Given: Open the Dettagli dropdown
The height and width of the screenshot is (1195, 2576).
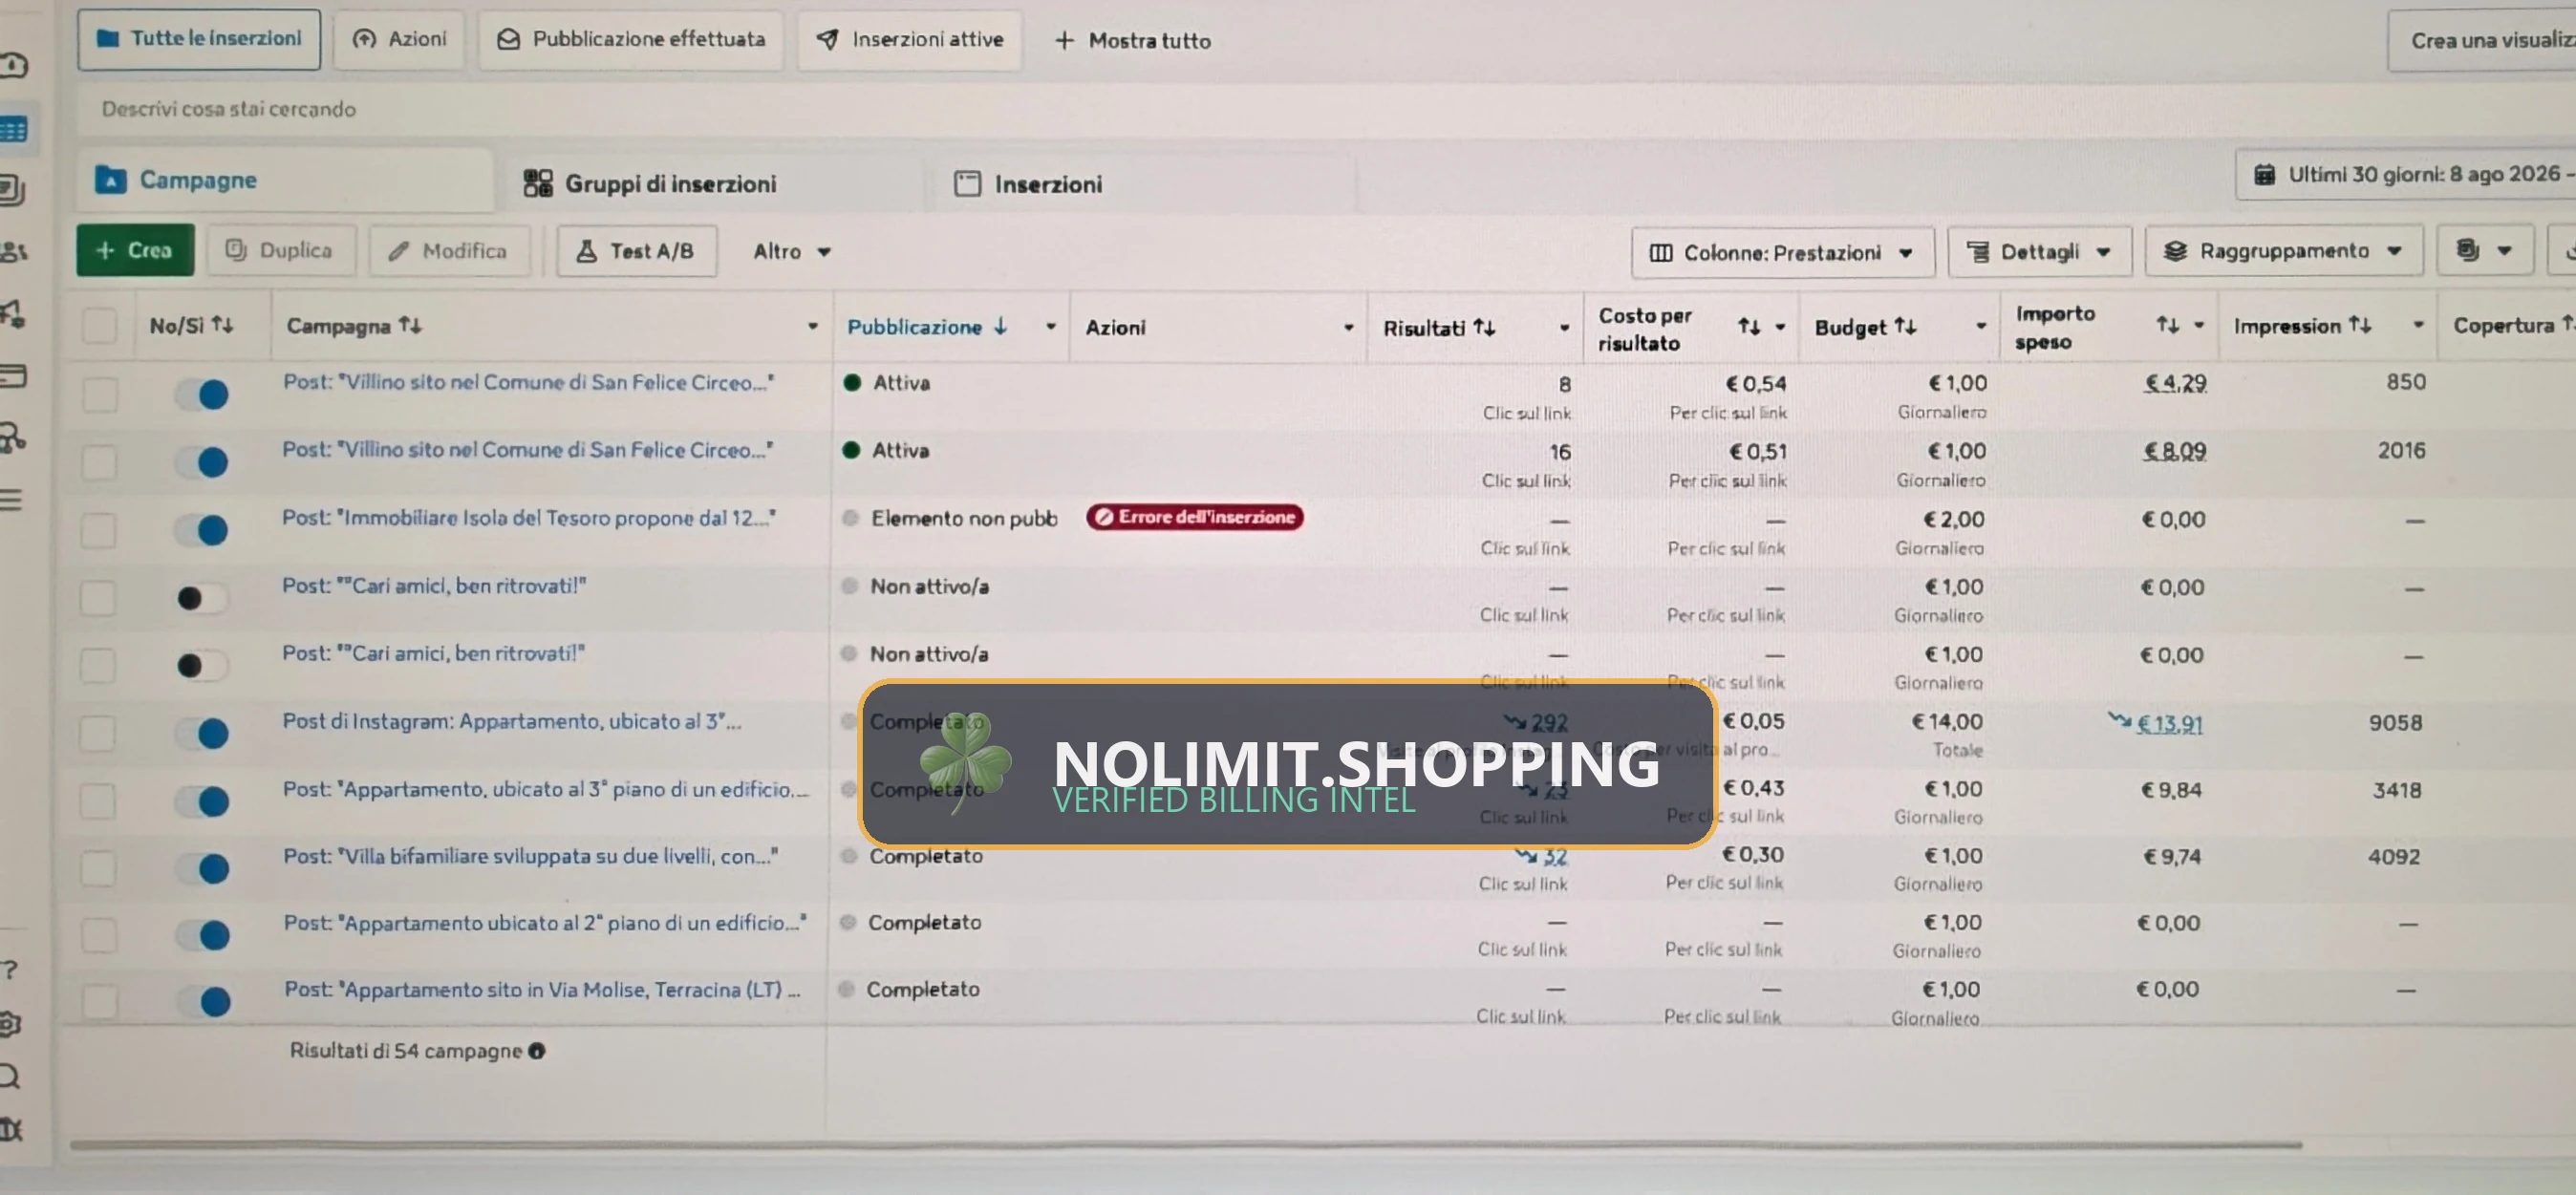Looking at the screenshot, I should 2039,252.
